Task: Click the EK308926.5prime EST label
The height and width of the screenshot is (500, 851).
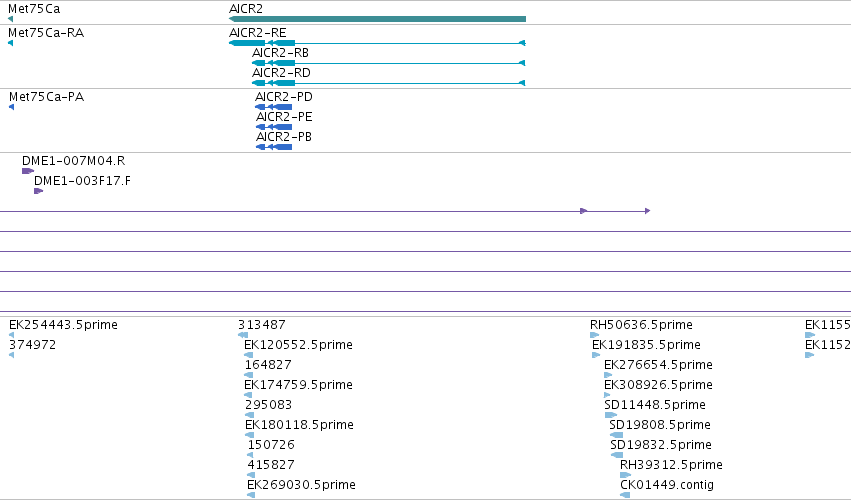Action: pyautogui.click(x=658, y=385)
